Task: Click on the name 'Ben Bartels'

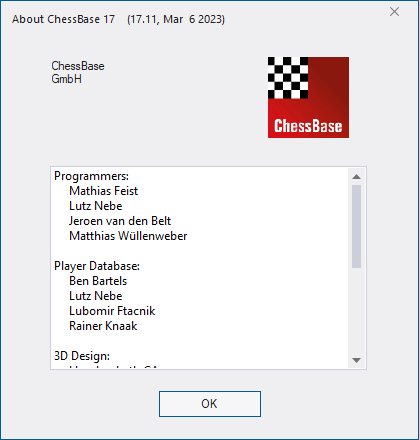Action: 98,281
